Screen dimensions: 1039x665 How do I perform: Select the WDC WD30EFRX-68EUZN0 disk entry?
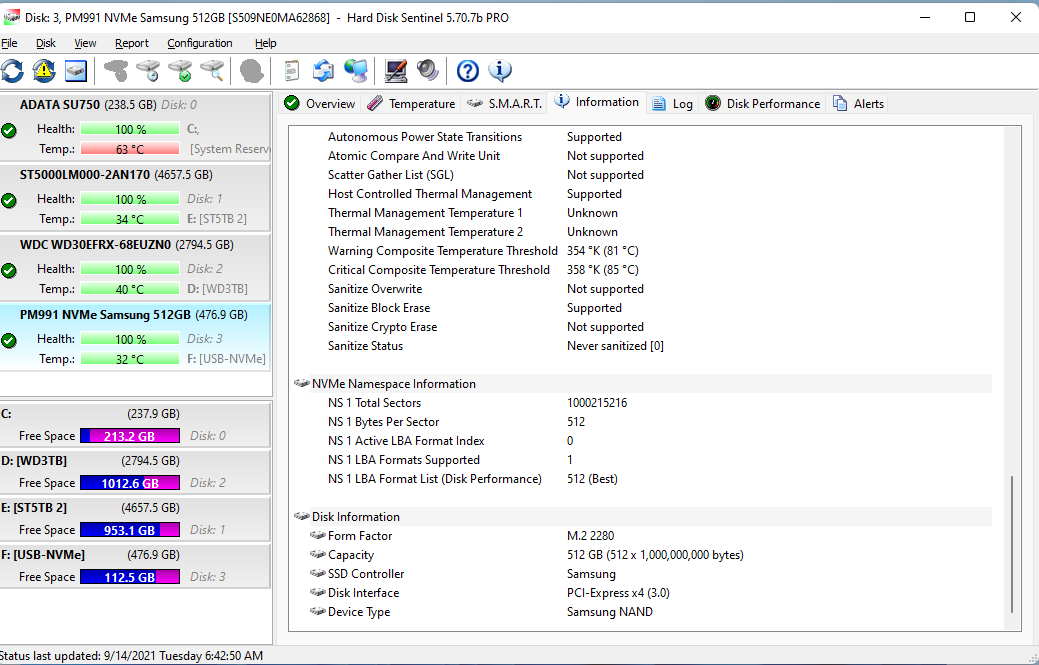point(135,267)
